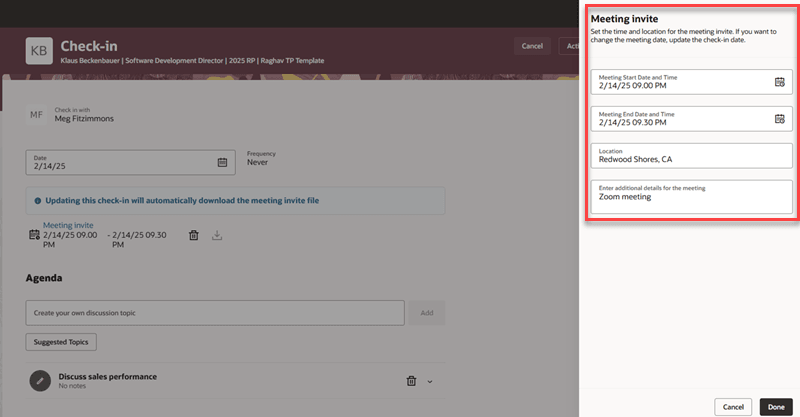Delete the Discuss sales performance topic
Image resolution: width=800 pixels, height=417 pixels.
tap(411, 381)
